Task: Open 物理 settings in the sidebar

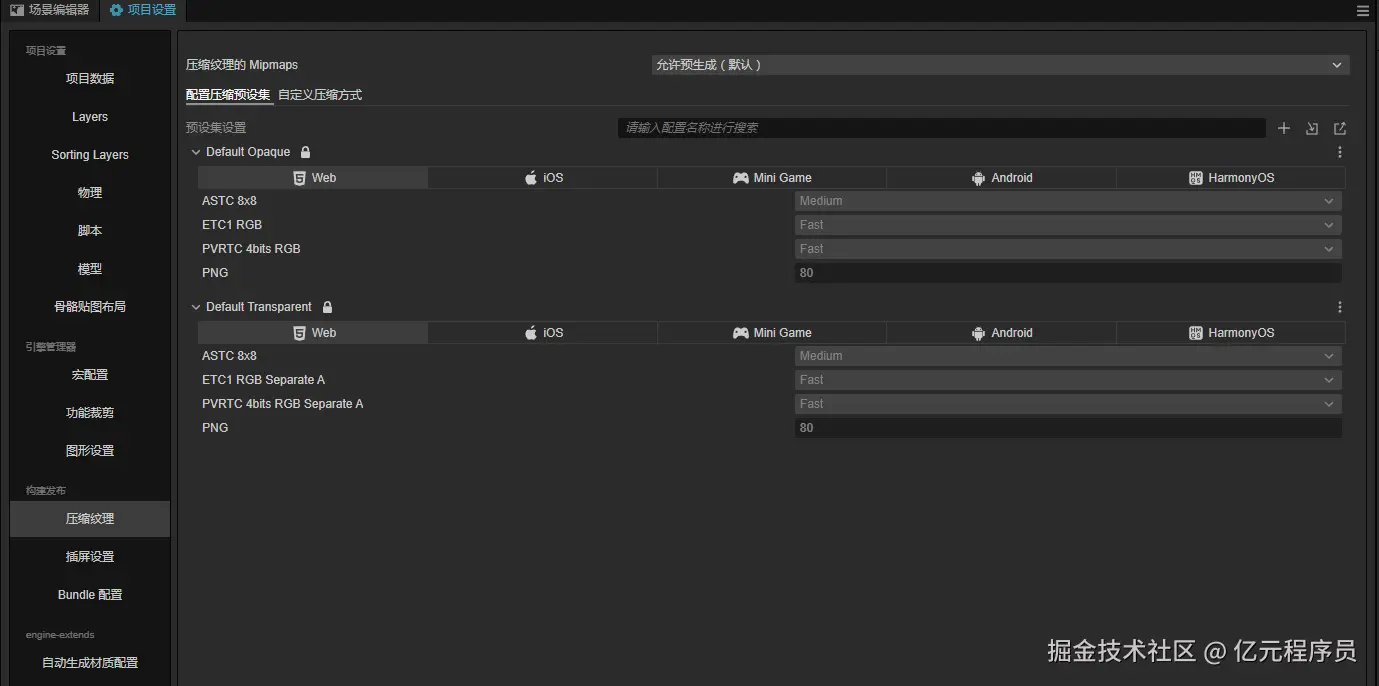Action: (90, 193)
